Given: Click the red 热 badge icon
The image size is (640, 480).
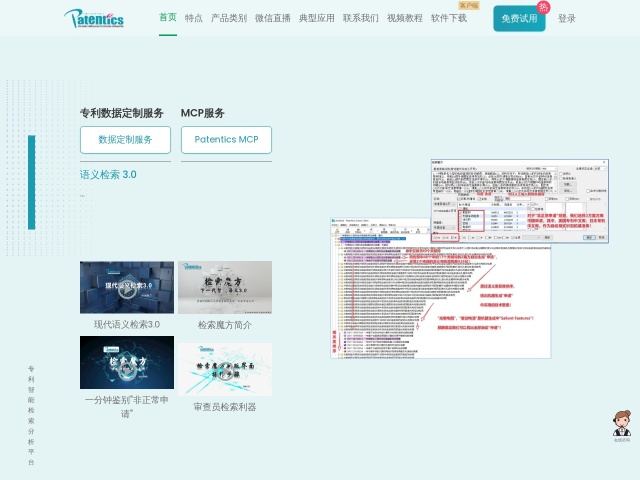Looking at the screenshot, I should (543, 7).
